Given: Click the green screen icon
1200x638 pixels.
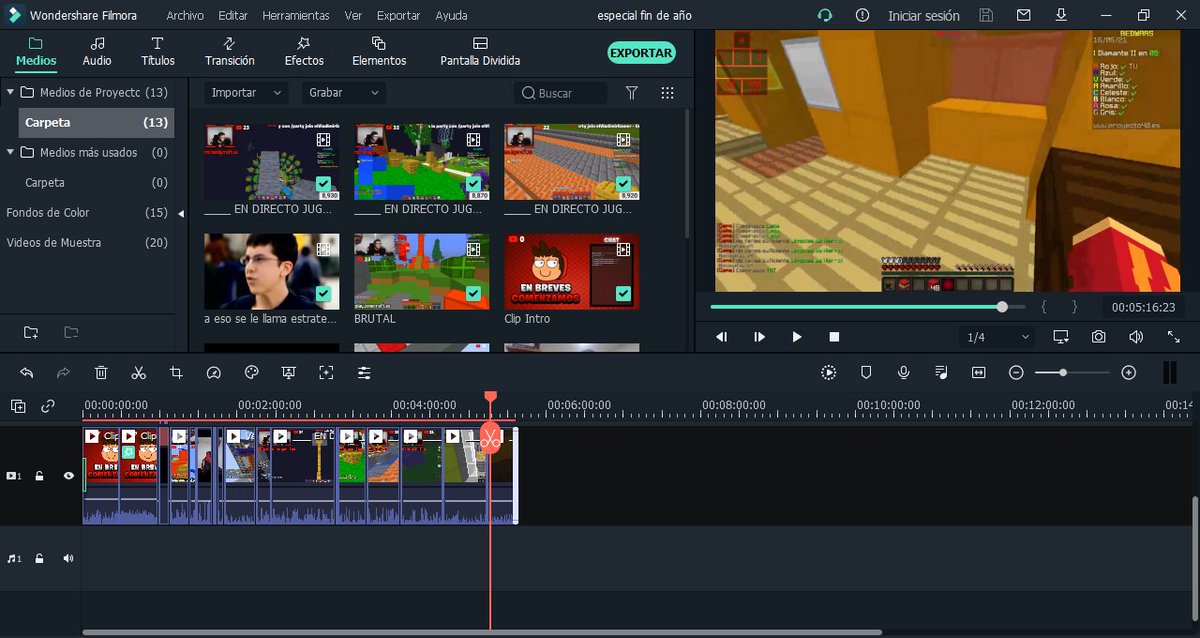Looking at the screenshot, I should [288, 372].
